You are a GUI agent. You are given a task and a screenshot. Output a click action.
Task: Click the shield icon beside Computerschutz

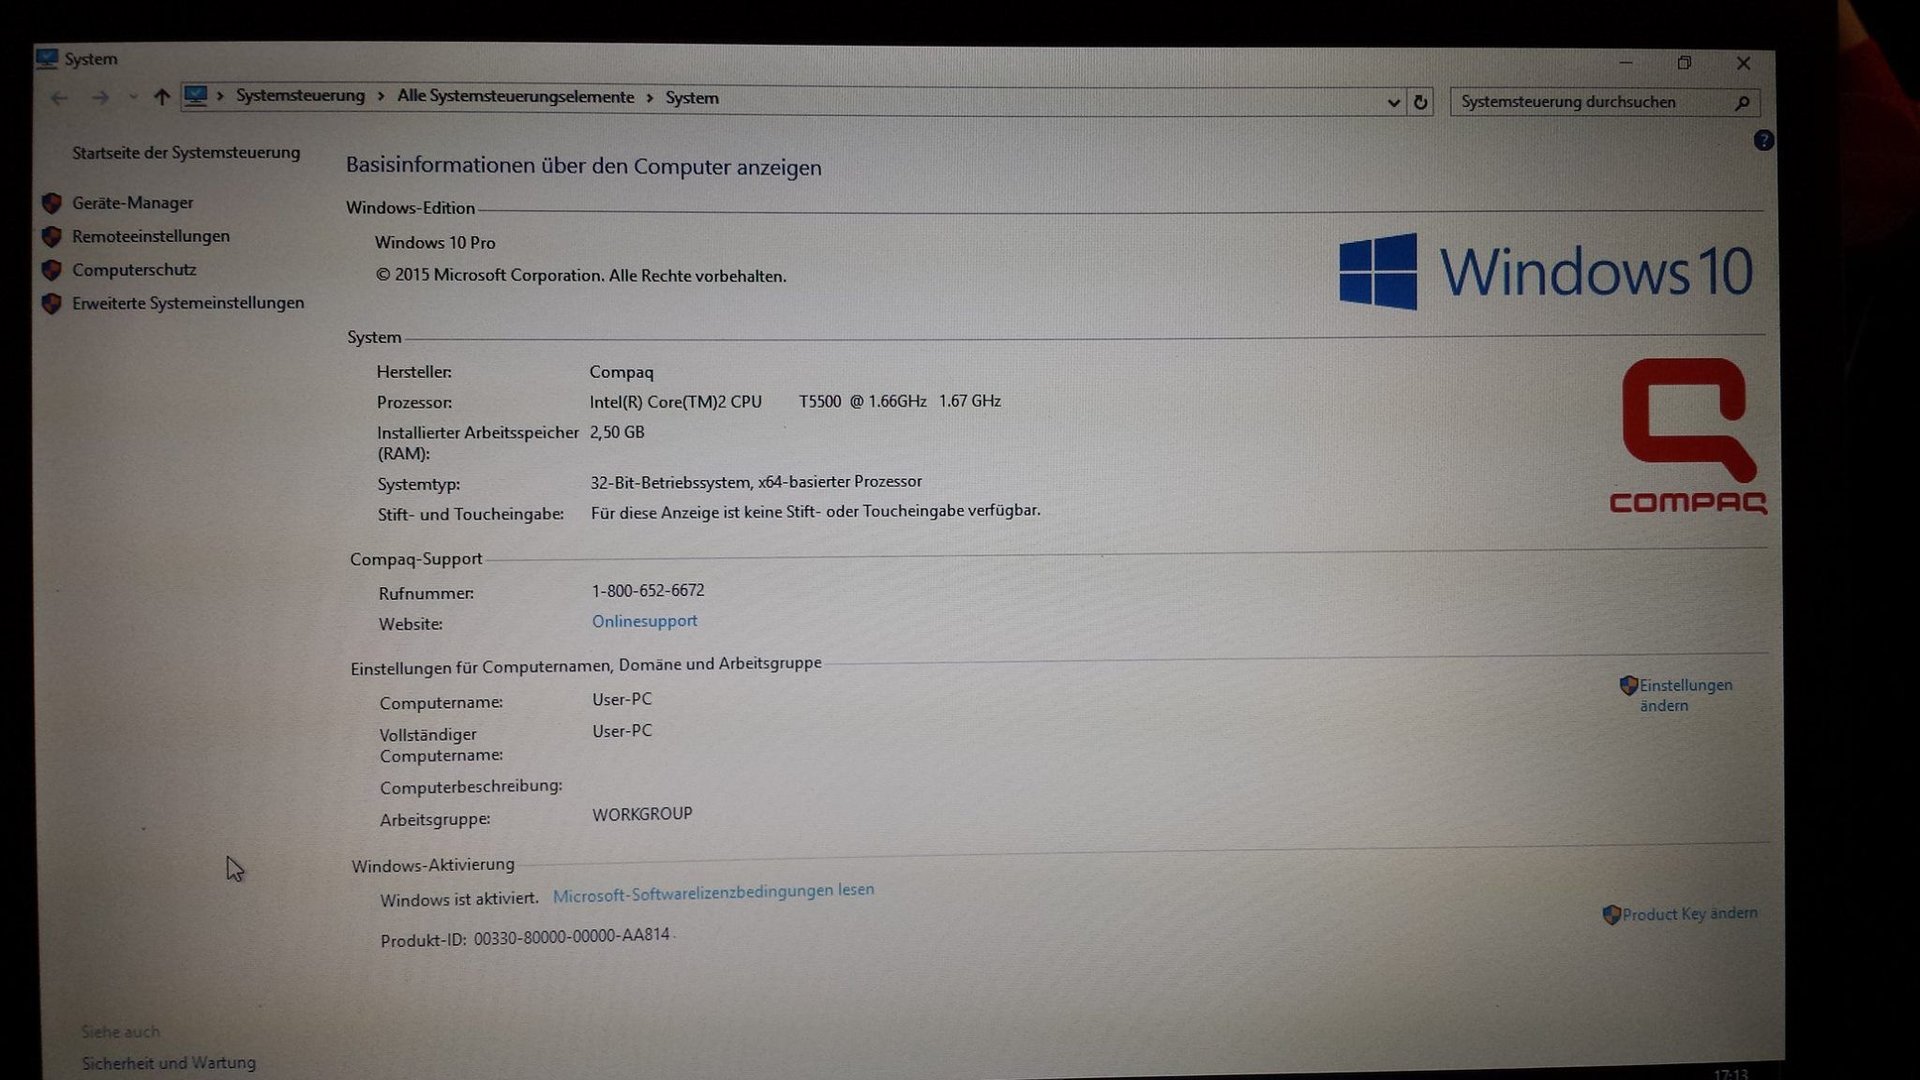pos(52,270)
